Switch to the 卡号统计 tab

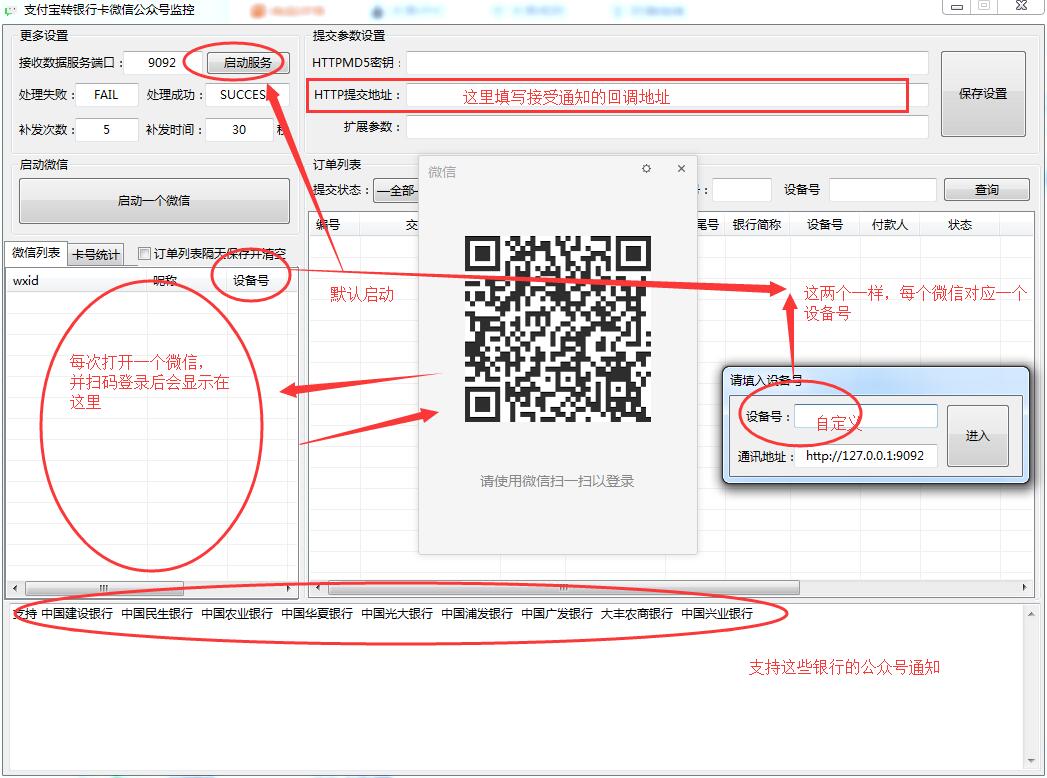click(x=96, y=254)
